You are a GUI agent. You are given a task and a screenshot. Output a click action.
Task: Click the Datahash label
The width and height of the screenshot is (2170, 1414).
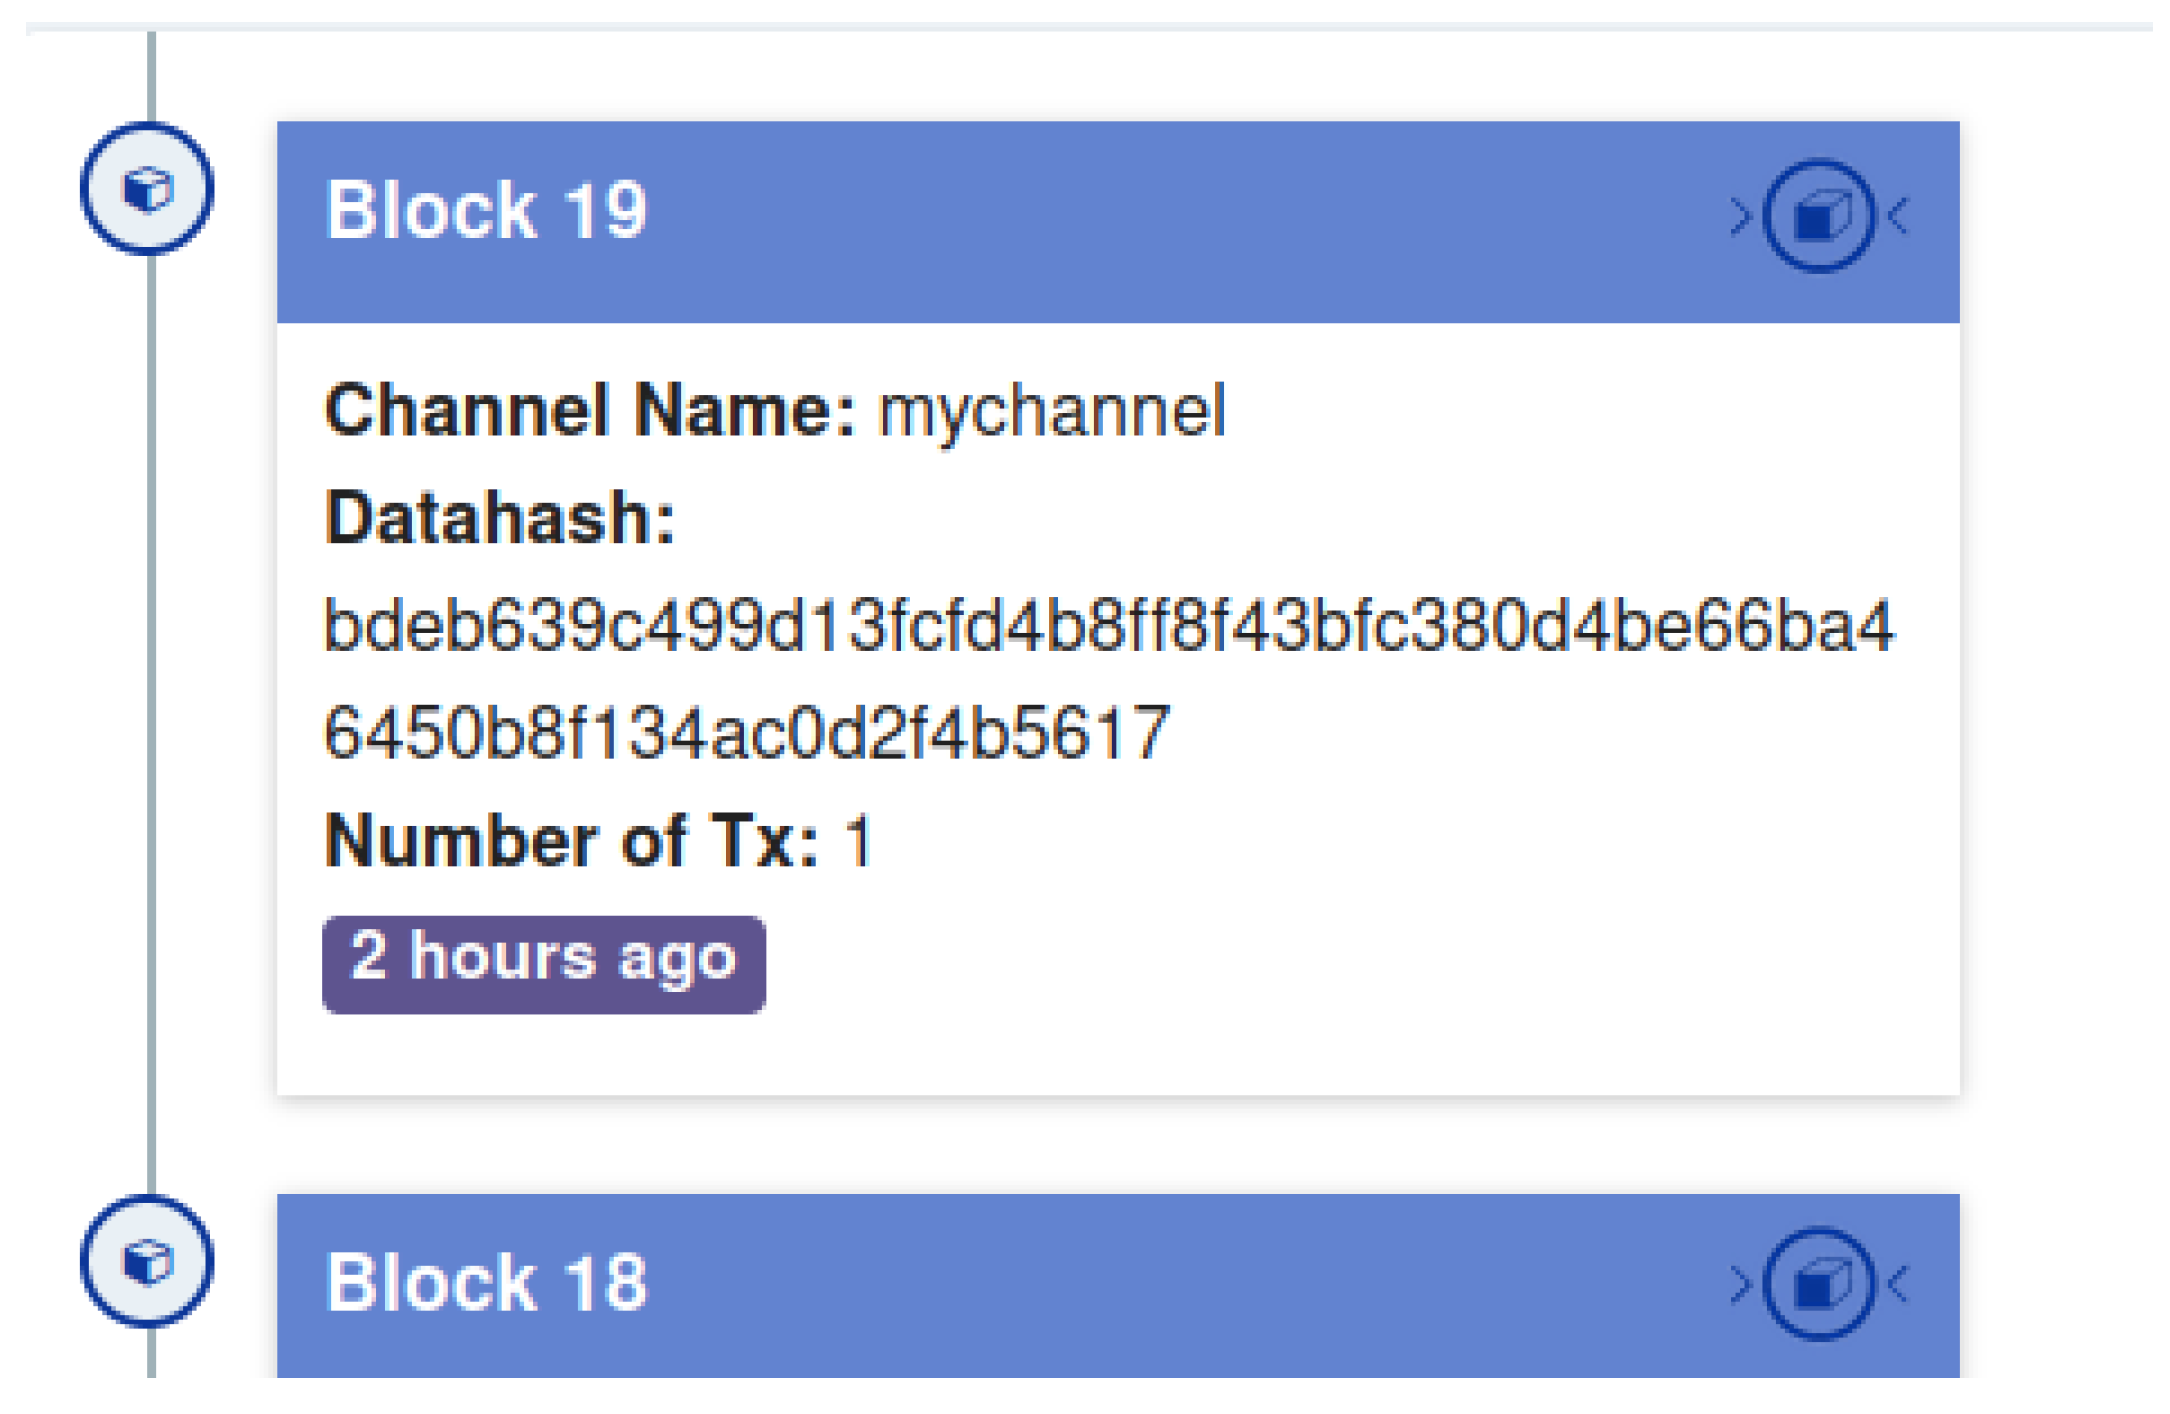pyautogui.click(x=500, y=518)
